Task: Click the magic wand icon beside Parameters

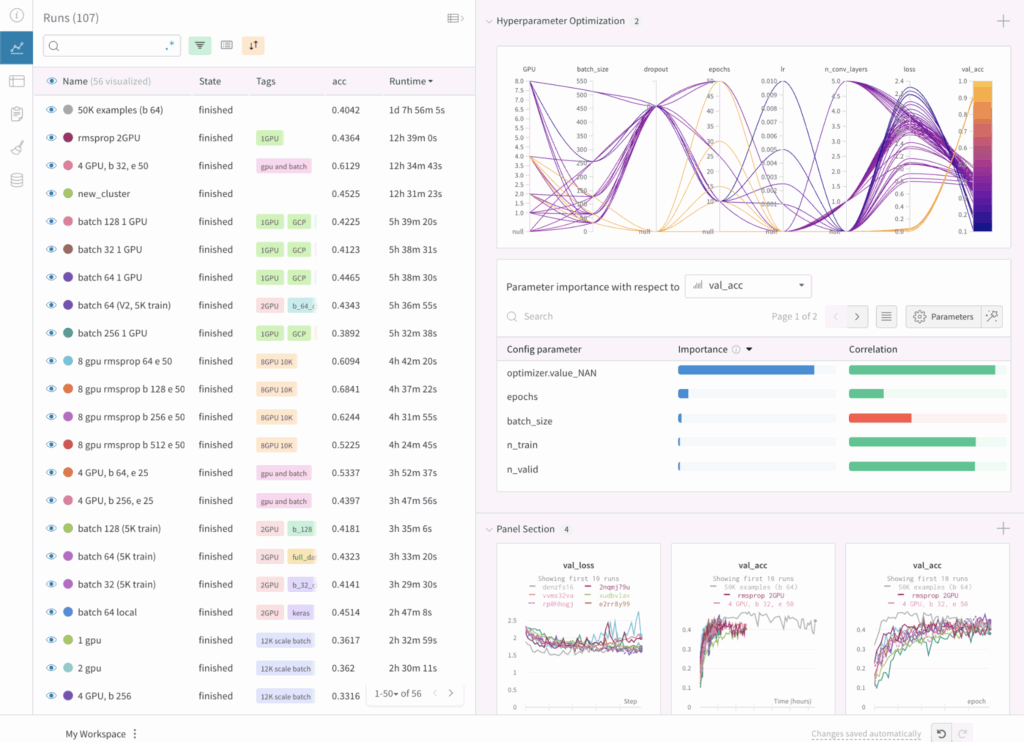Action: [x=991, y=315]
